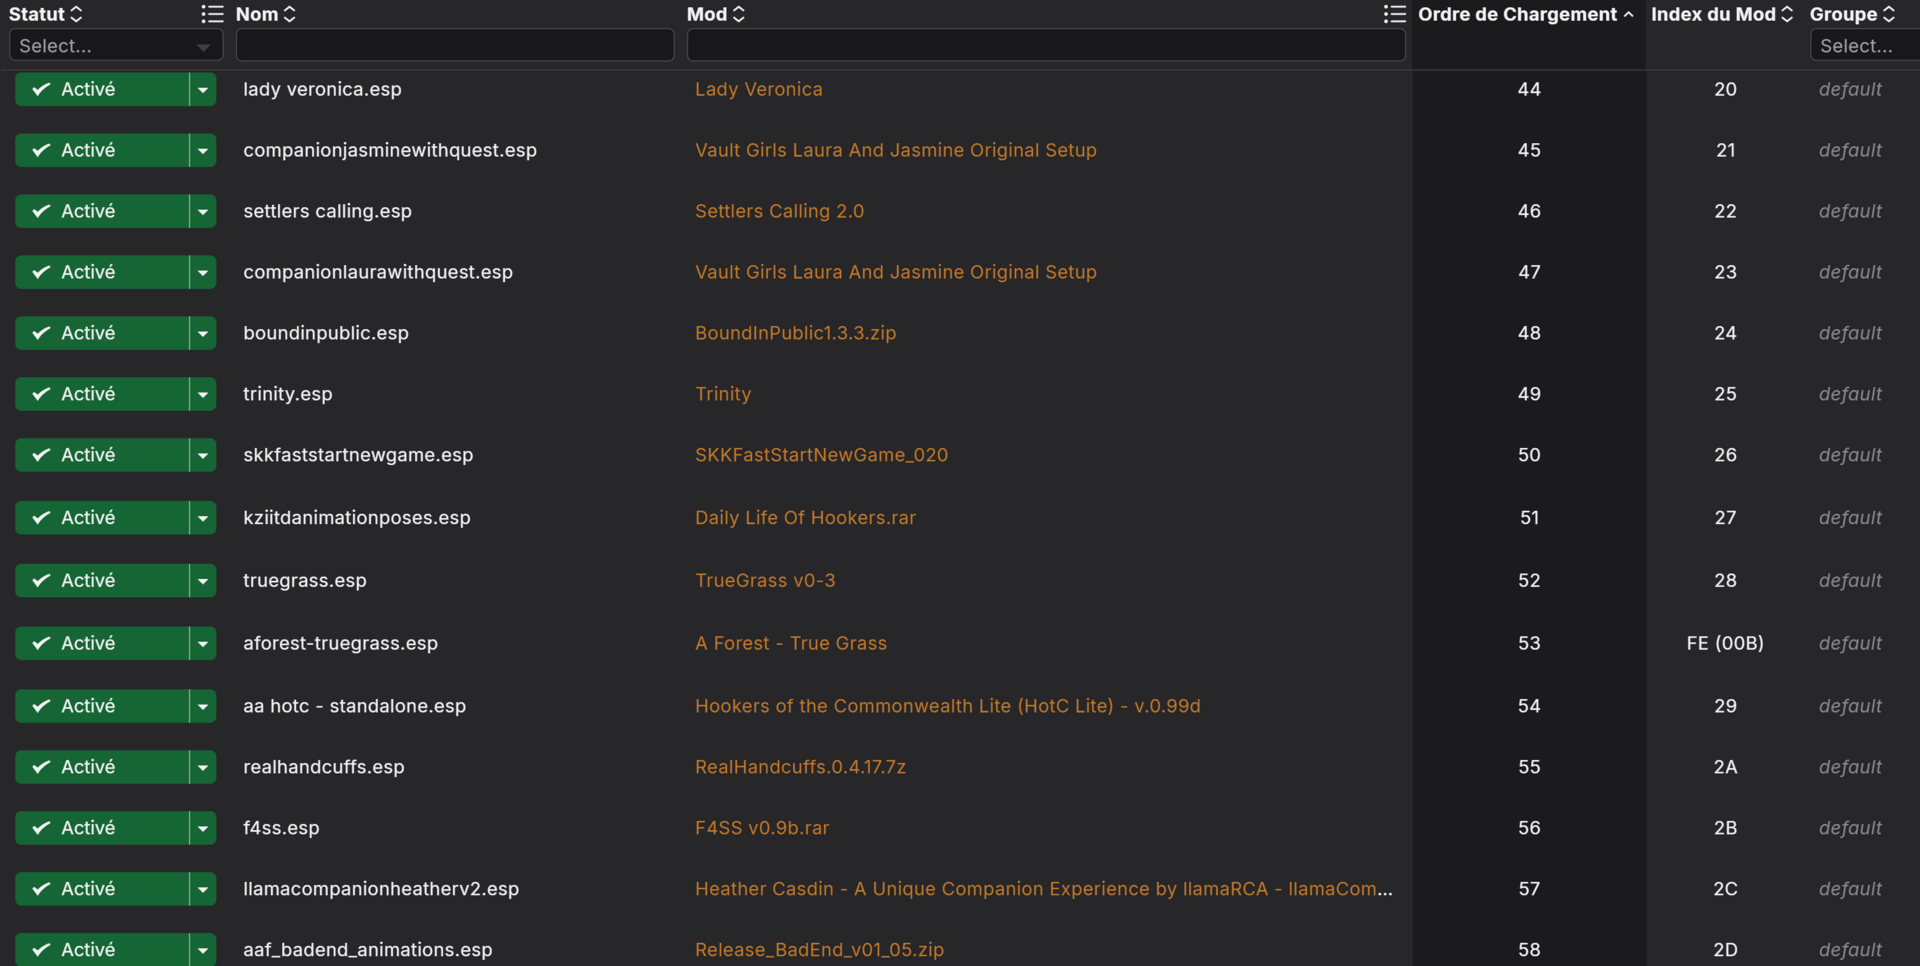The width and height of the screenshot is (1920, 966).
Task: Open the Heather Casdin companion mod link
Action: point(1043,889)
